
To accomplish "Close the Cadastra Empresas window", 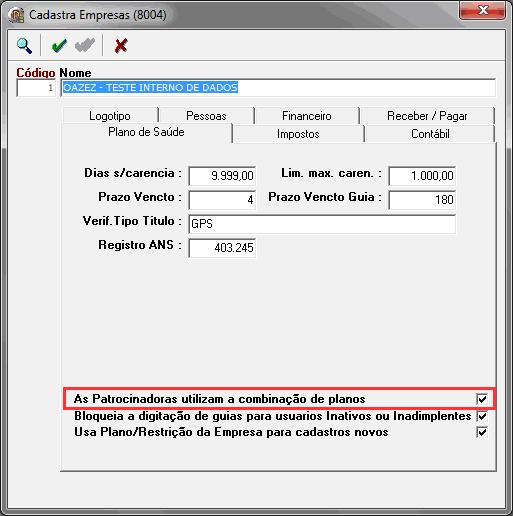I will [x=483, y=10].
